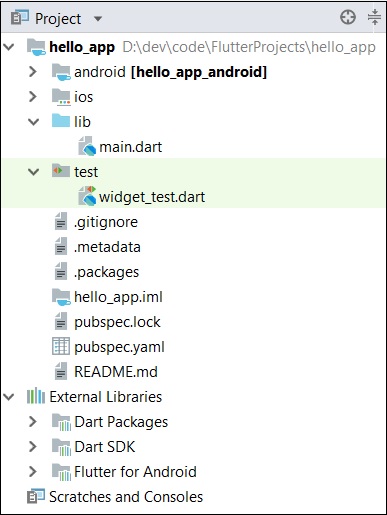Select the pubspec.yaml file

click(119, 347)
